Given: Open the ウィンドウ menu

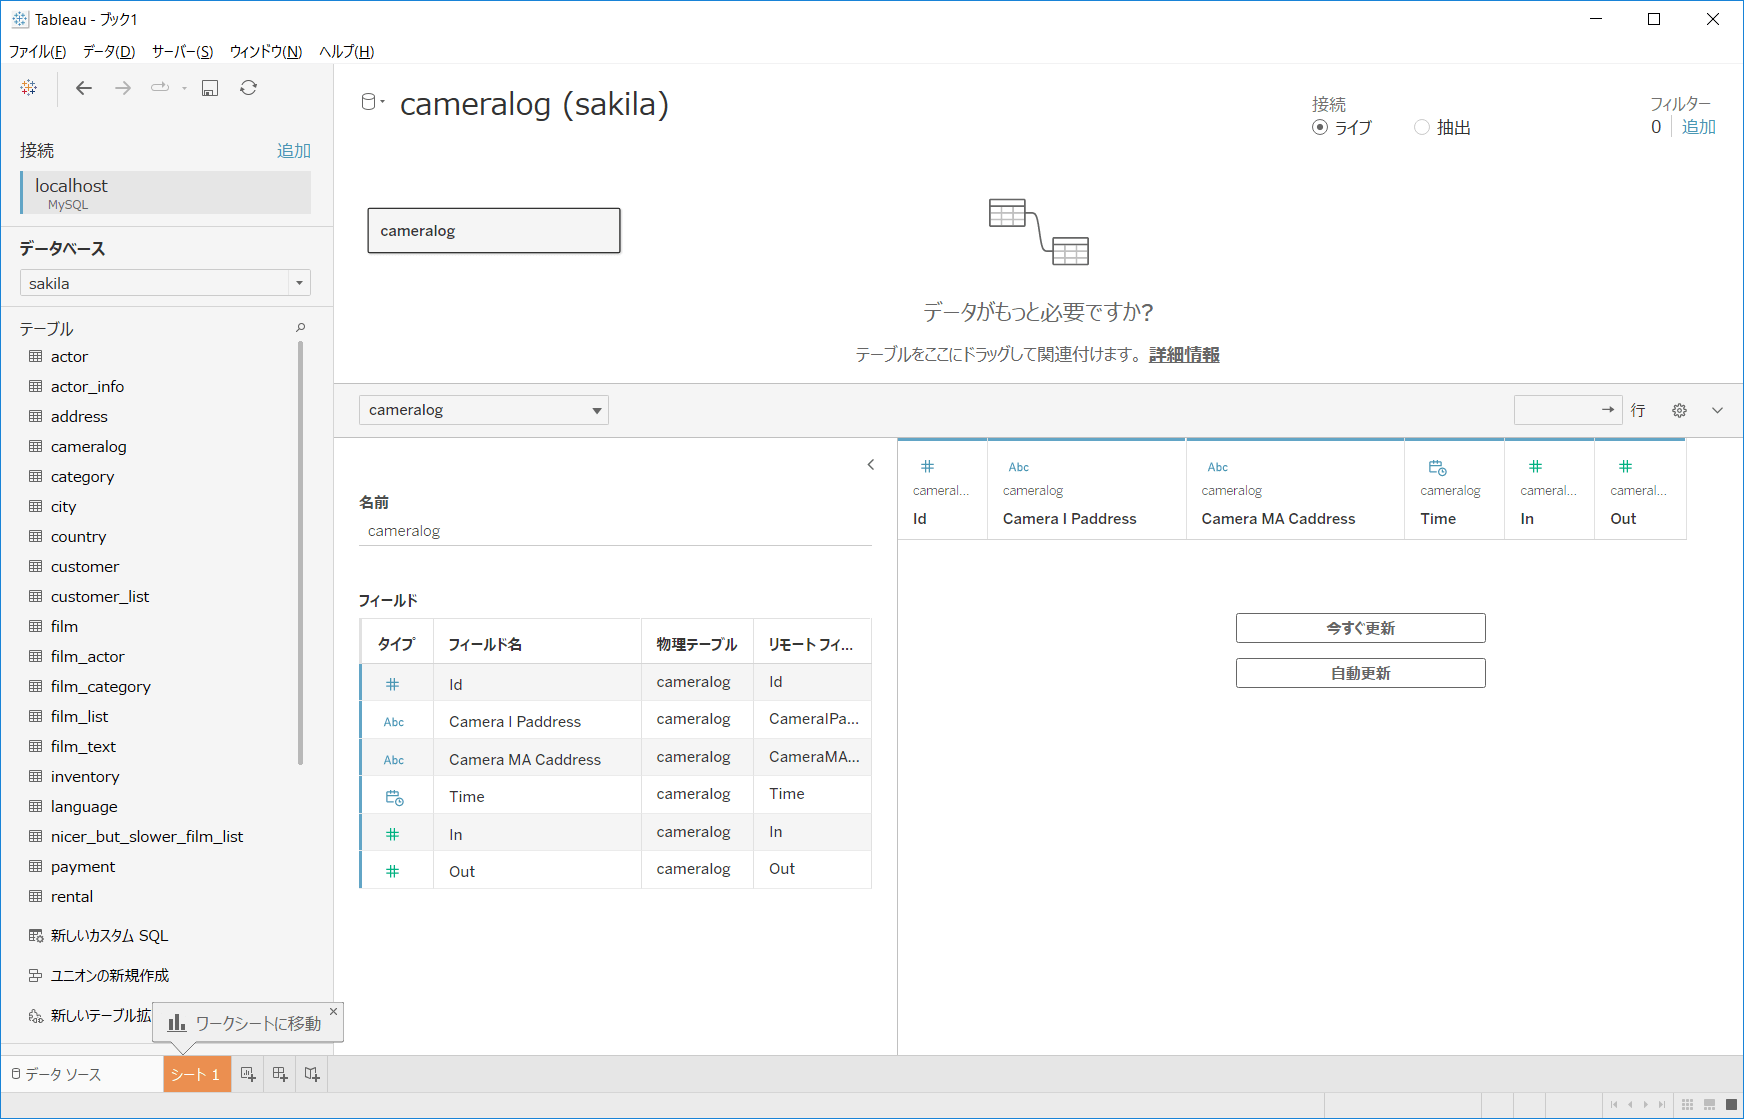Looking at the screenshot, I should click(266, 52).
